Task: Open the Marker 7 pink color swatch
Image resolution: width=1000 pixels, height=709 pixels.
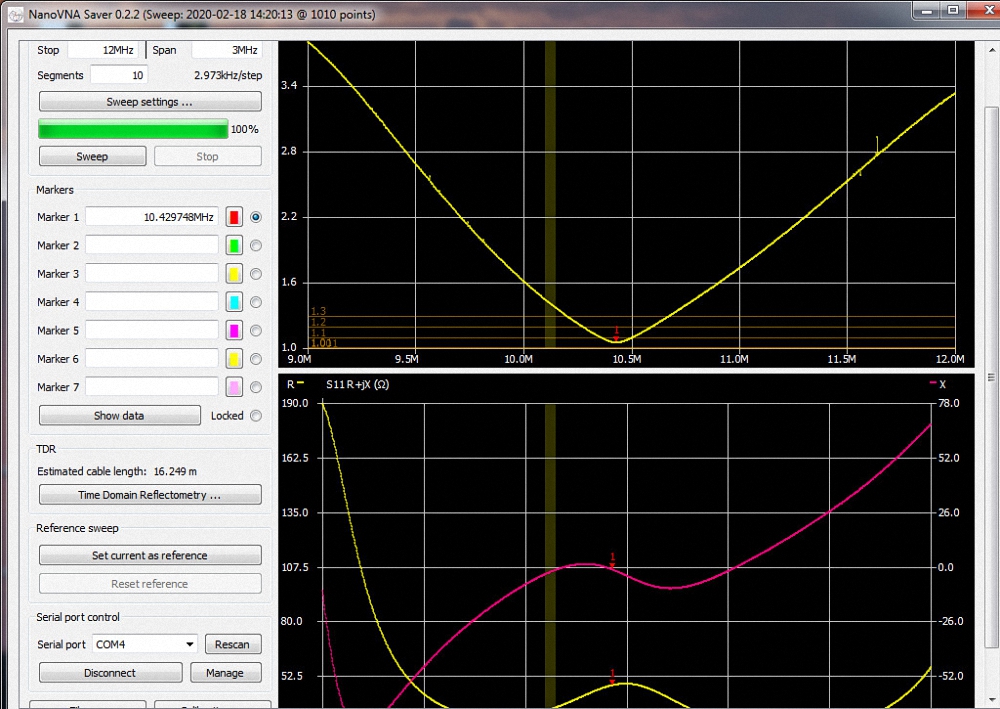Action: tap(234, 387)
